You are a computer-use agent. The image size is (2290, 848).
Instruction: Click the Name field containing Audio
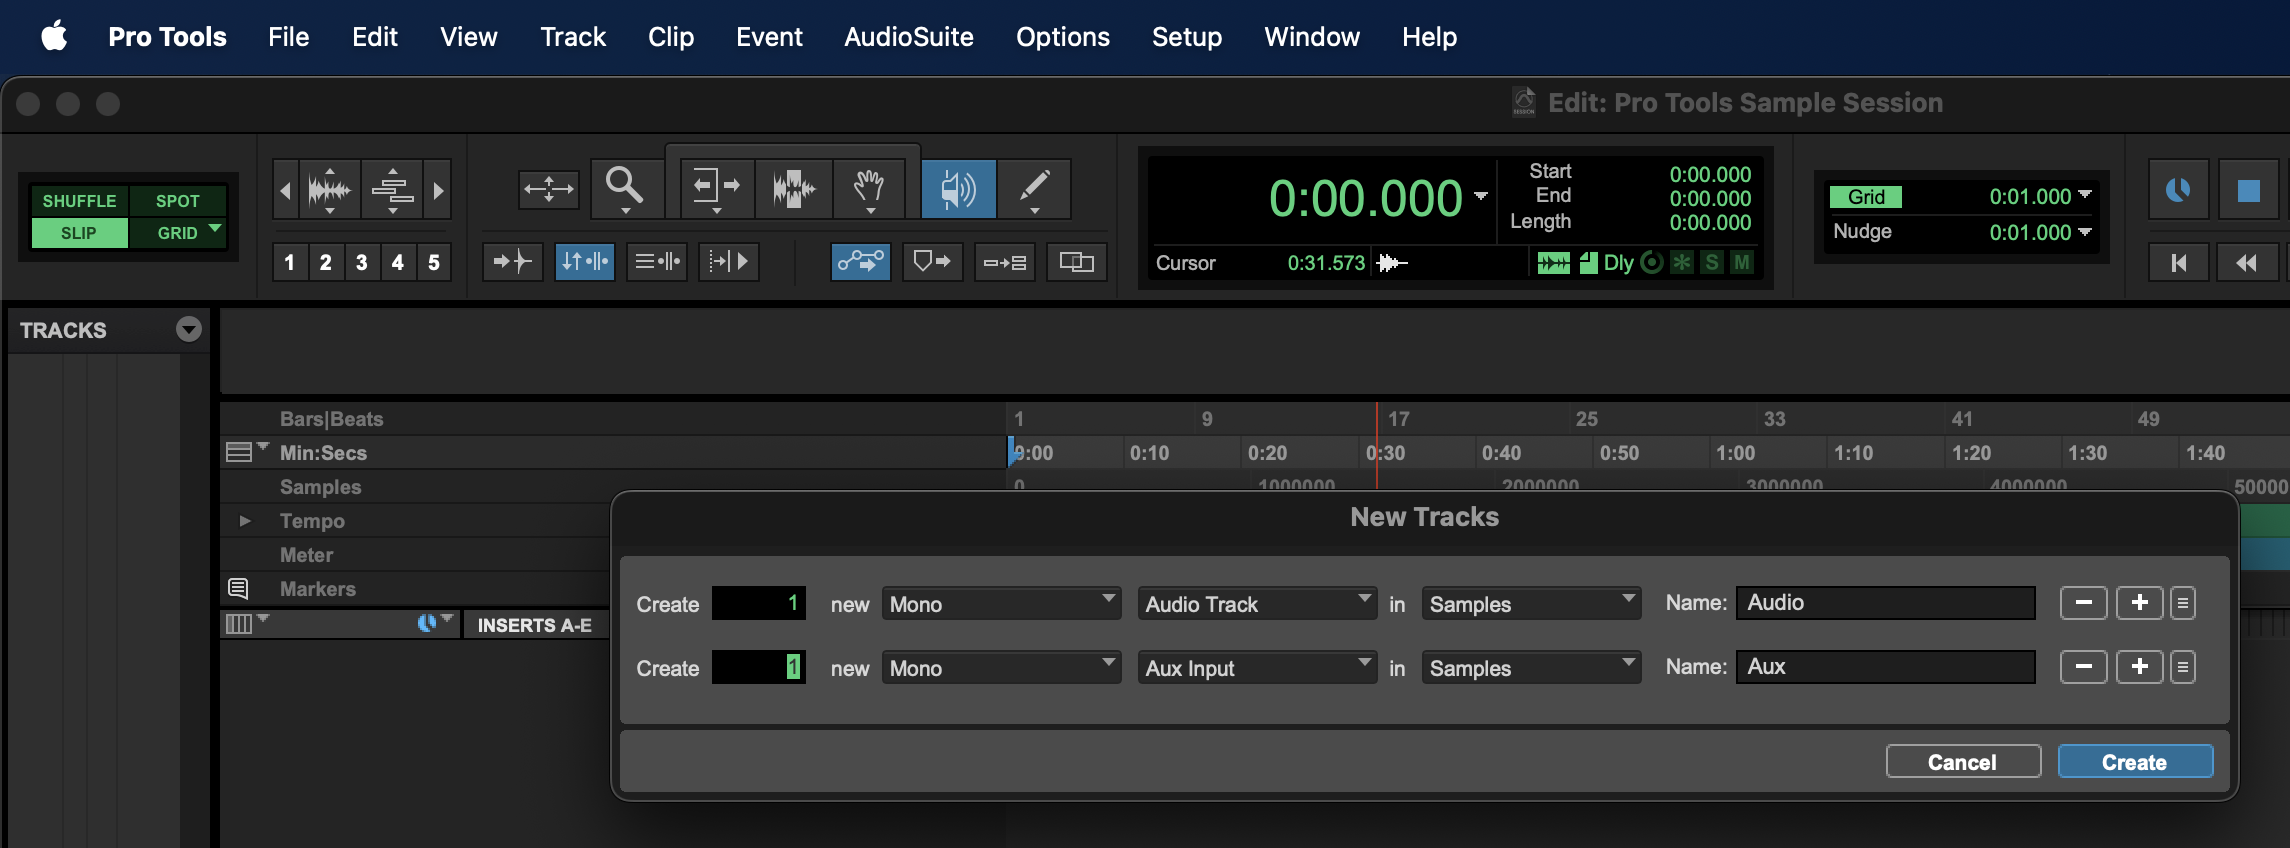(x=1885, y=603)
